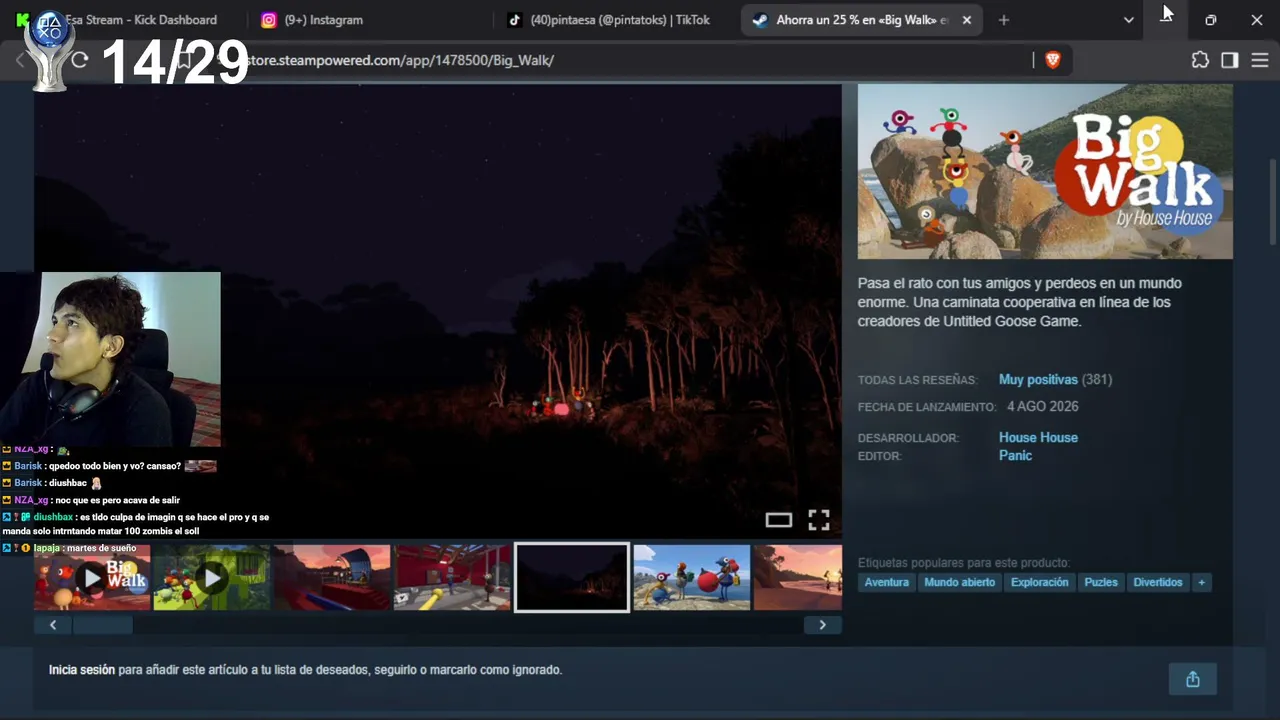Click the Big Walk header capsule image
The height and width of the screenshot is (720, 1280).
pyautogui.click(x=1045, y=172)
